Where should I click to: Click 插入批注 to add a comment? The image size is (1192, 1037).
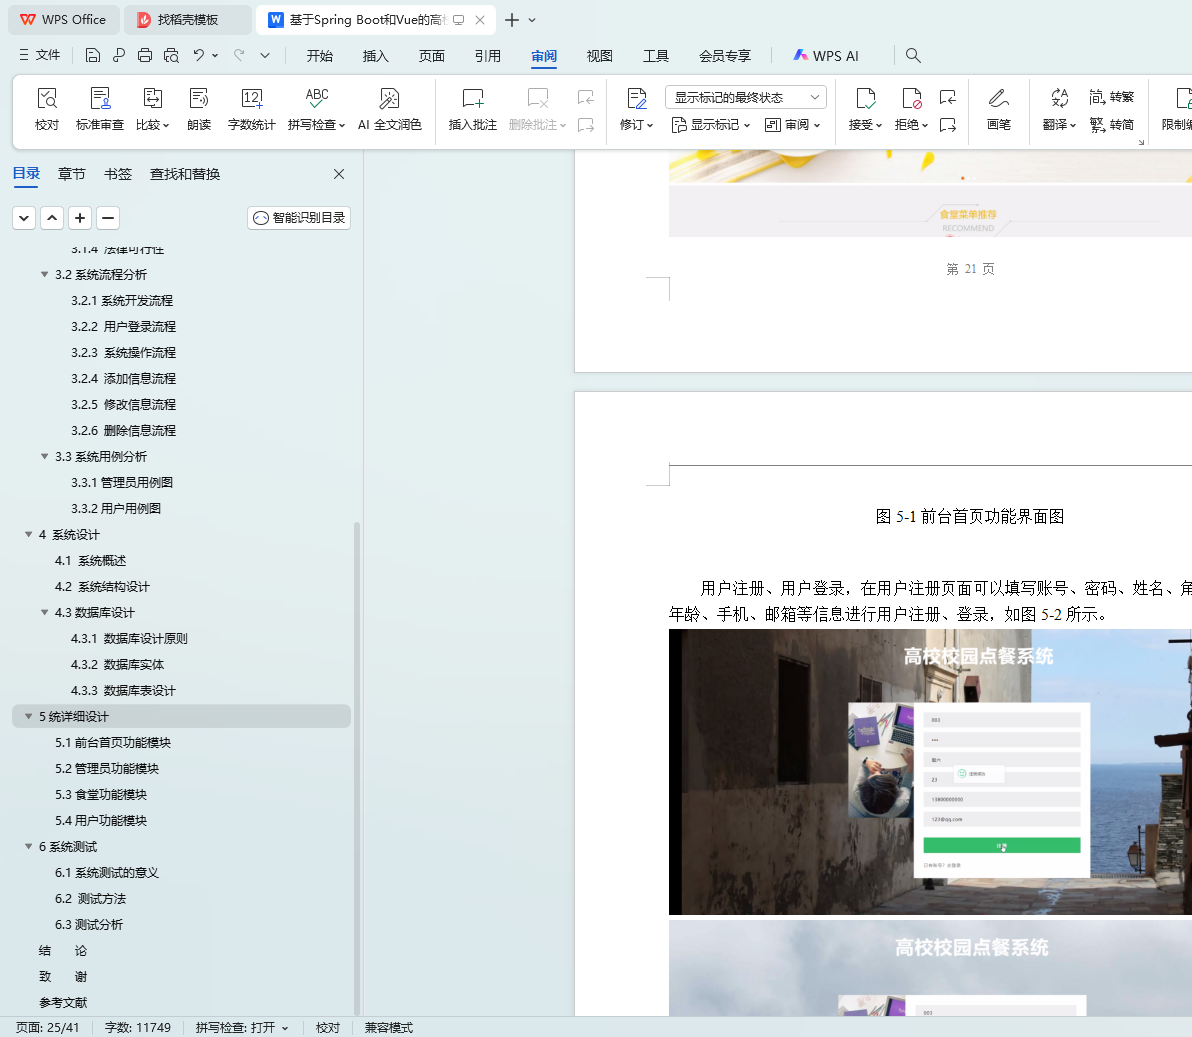pos(473,109)
